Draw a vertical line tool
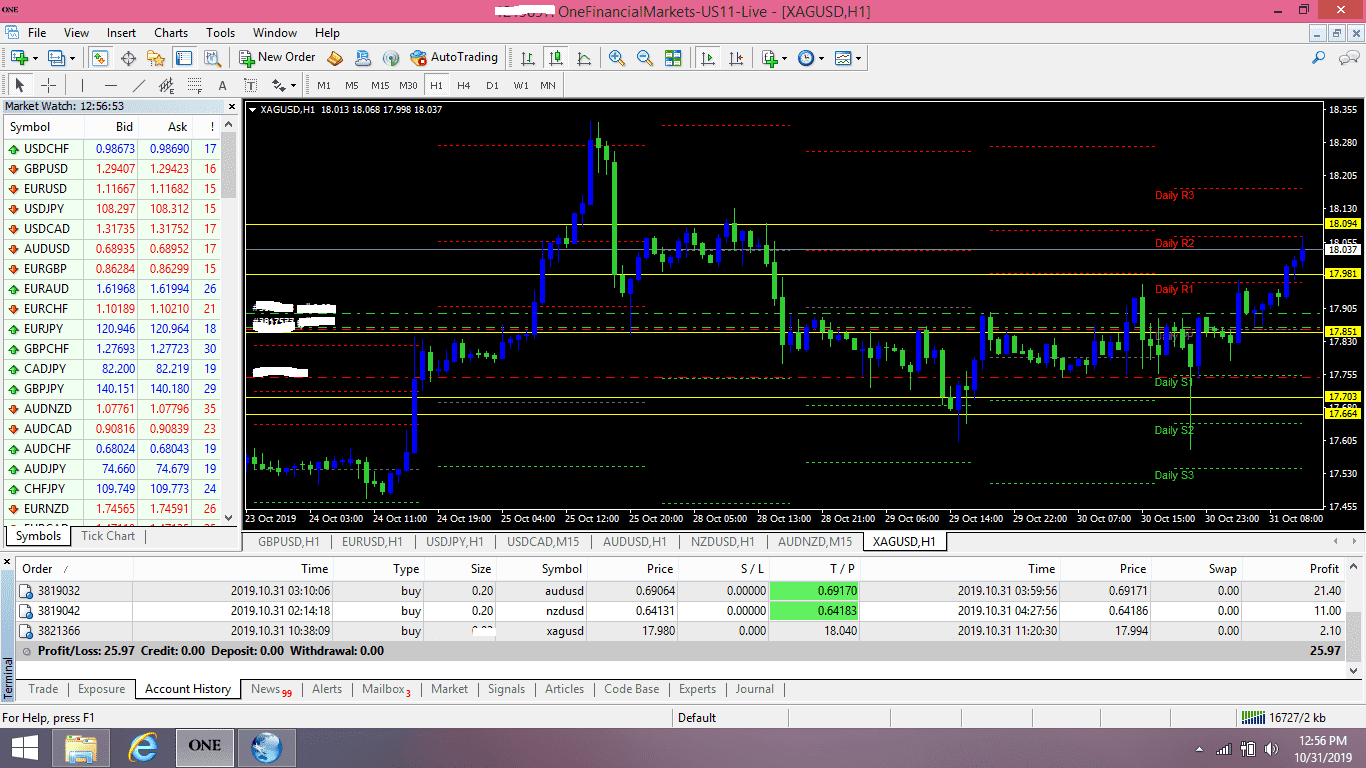This screenshot has height=768, width=1366. pos(82,85)
